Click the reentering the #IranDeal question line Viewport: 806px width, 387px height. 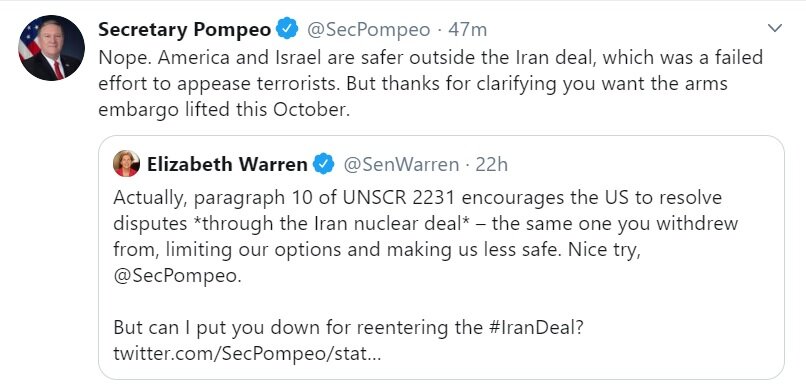point(349,327)
